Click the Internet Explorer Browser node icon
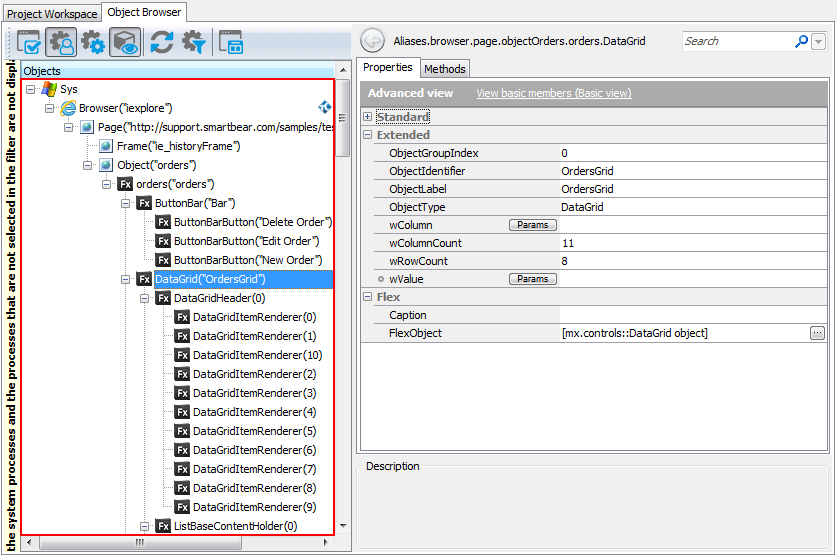 pyautogui.click(x=68, y=108)
